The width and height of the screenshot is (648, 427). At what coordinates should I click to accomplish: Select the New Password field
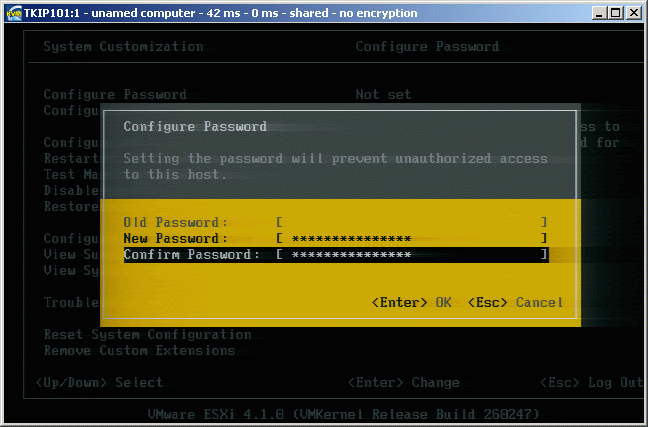[411, 238]
